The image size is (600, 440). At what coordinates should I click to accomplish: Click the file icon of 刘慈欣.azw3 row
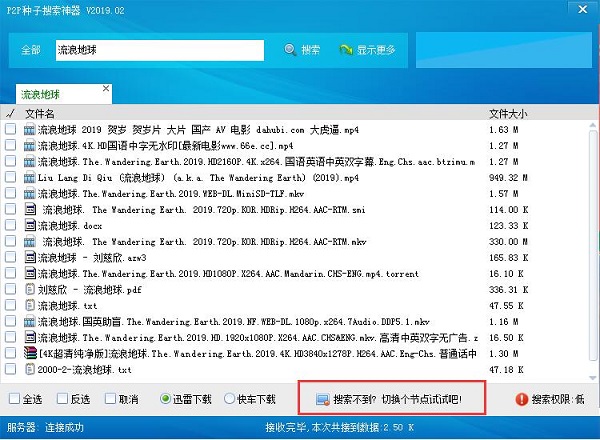(x=29, y=258)
